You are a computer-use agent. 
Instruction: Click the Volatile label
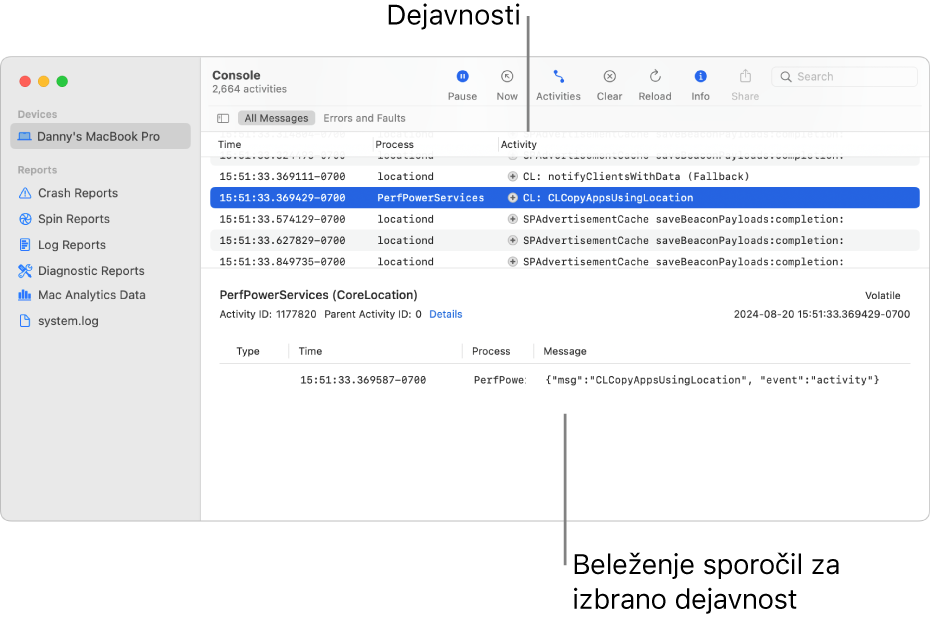[x=882, y=296]
